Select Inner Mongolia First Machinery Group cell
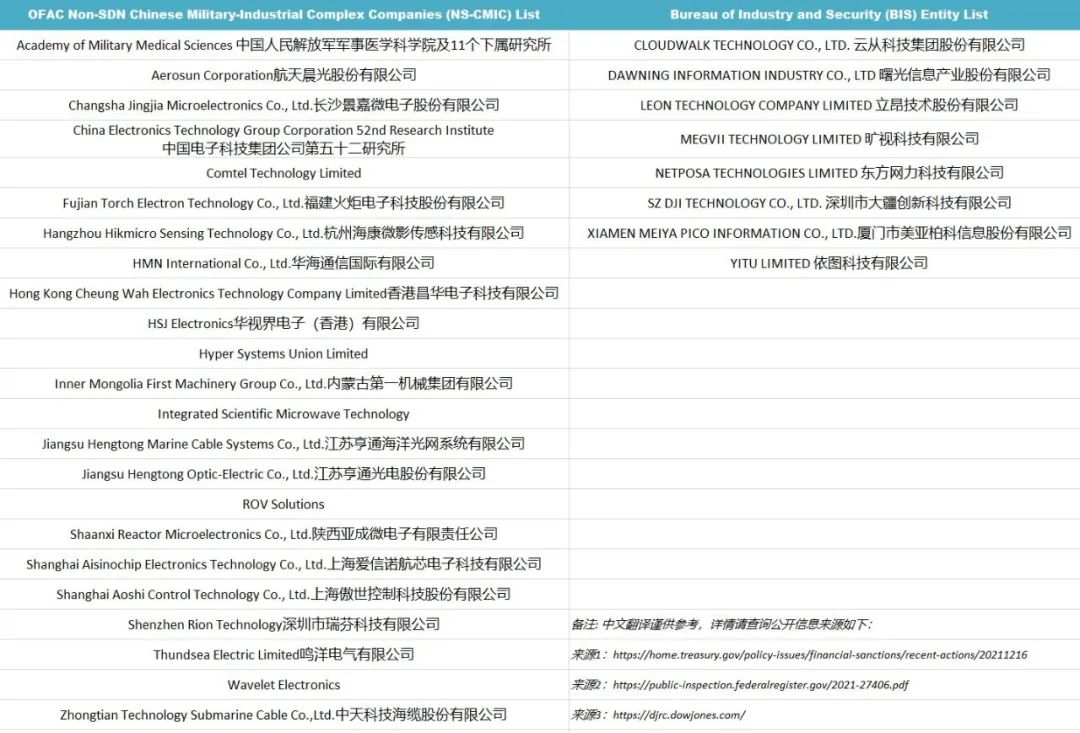The height and width of the screenshot is (733, 1080). [284, 384]
